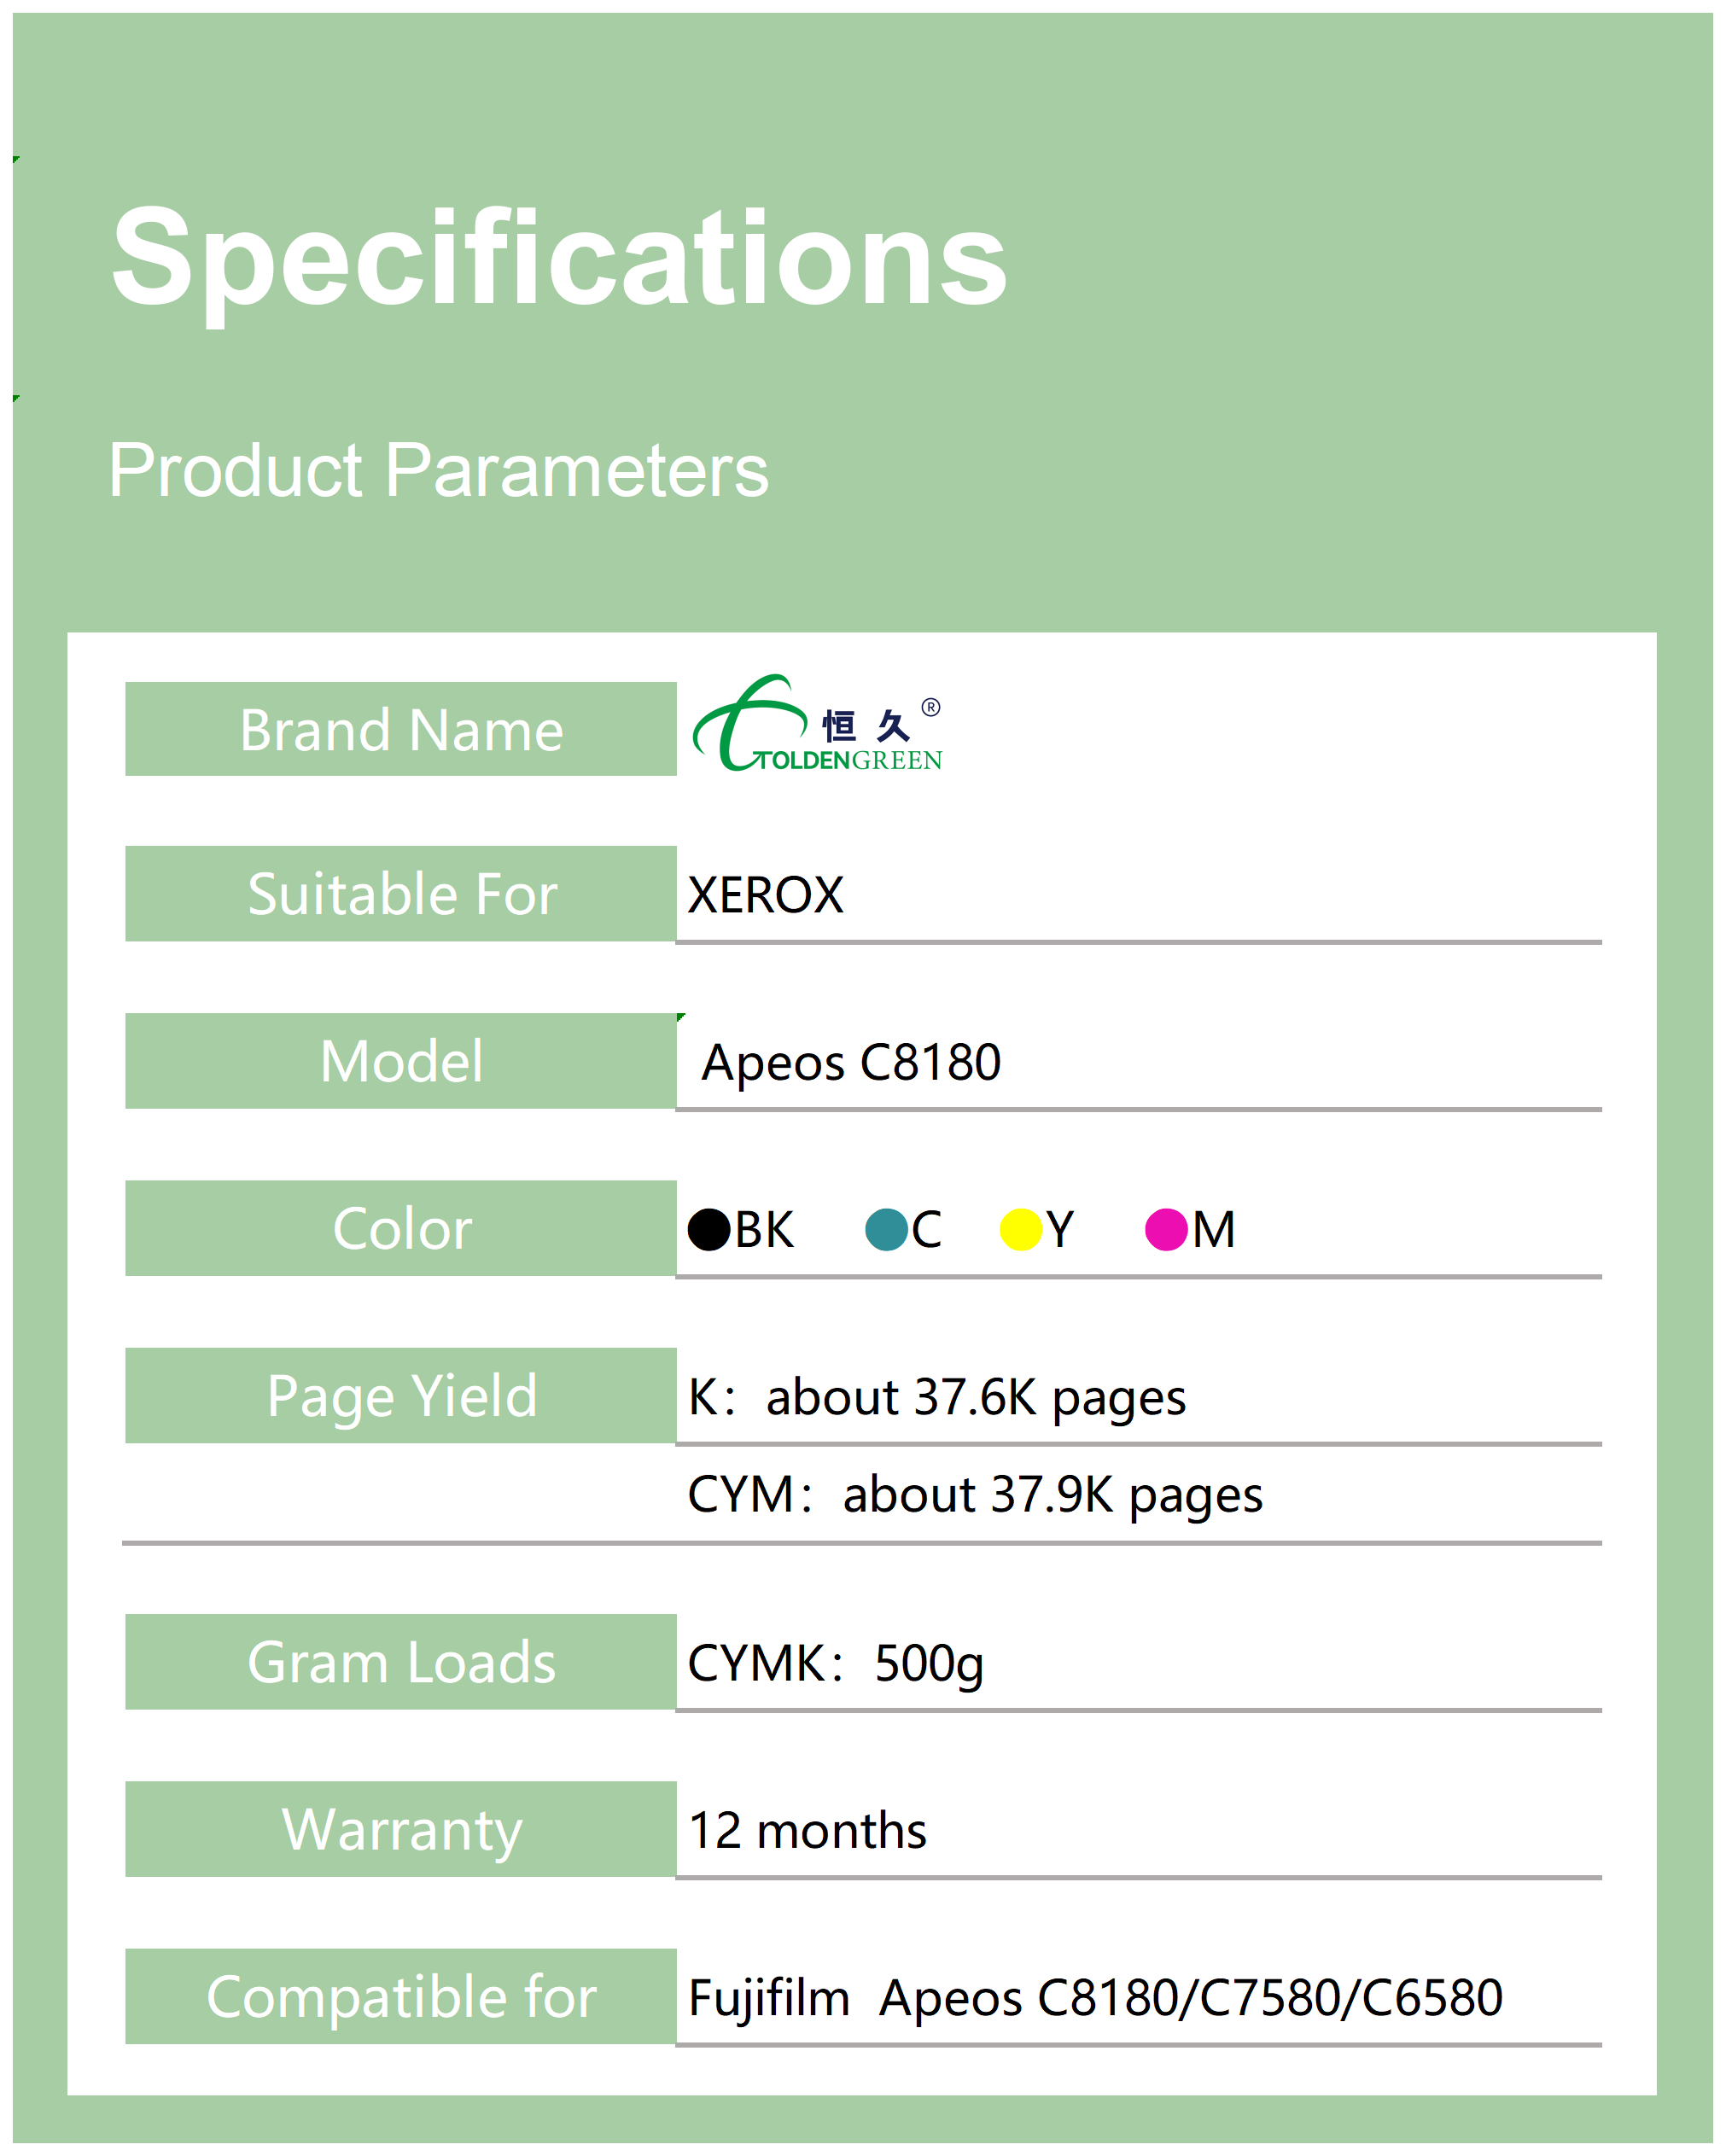Click the Compatible for label
Image resolution: width=1726 pixels, height=2156 pixels.
(401, 1997)
